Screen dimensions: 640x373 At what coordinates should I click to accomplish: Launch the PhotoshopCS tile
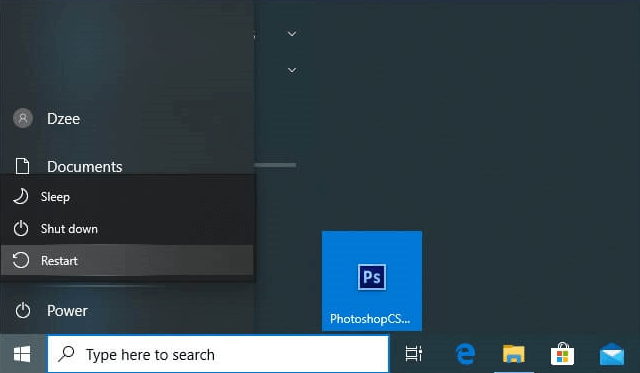[372, 281]
